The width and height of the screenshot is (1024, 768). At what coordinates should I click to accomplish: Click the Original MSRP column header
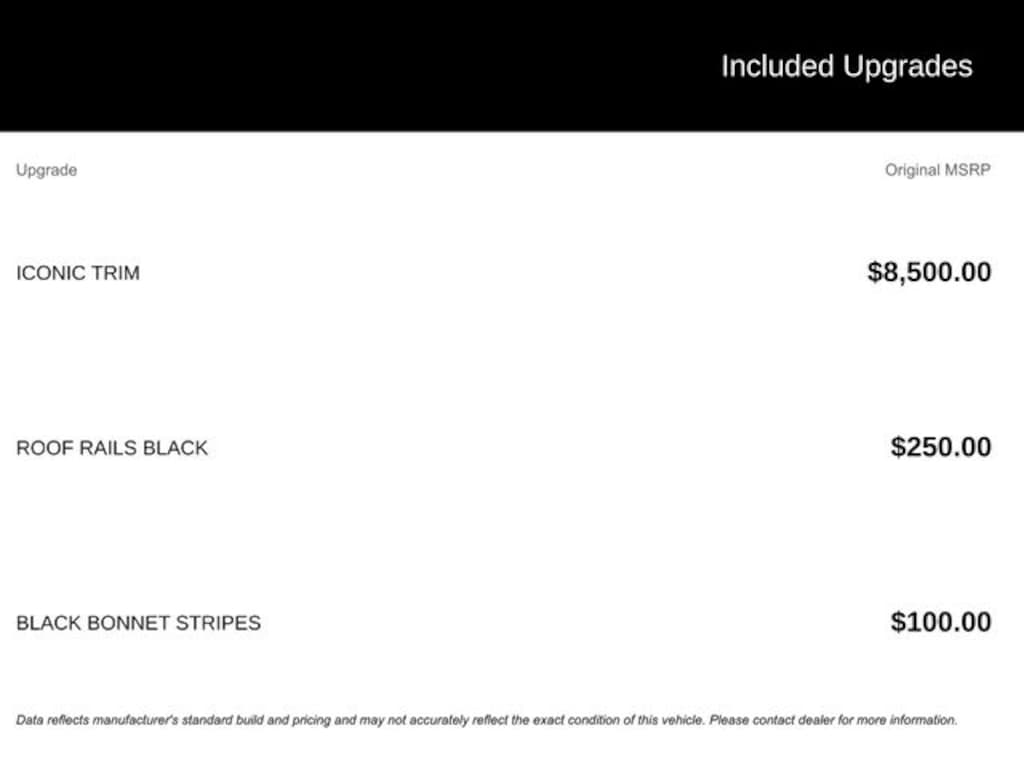point(937,170)
